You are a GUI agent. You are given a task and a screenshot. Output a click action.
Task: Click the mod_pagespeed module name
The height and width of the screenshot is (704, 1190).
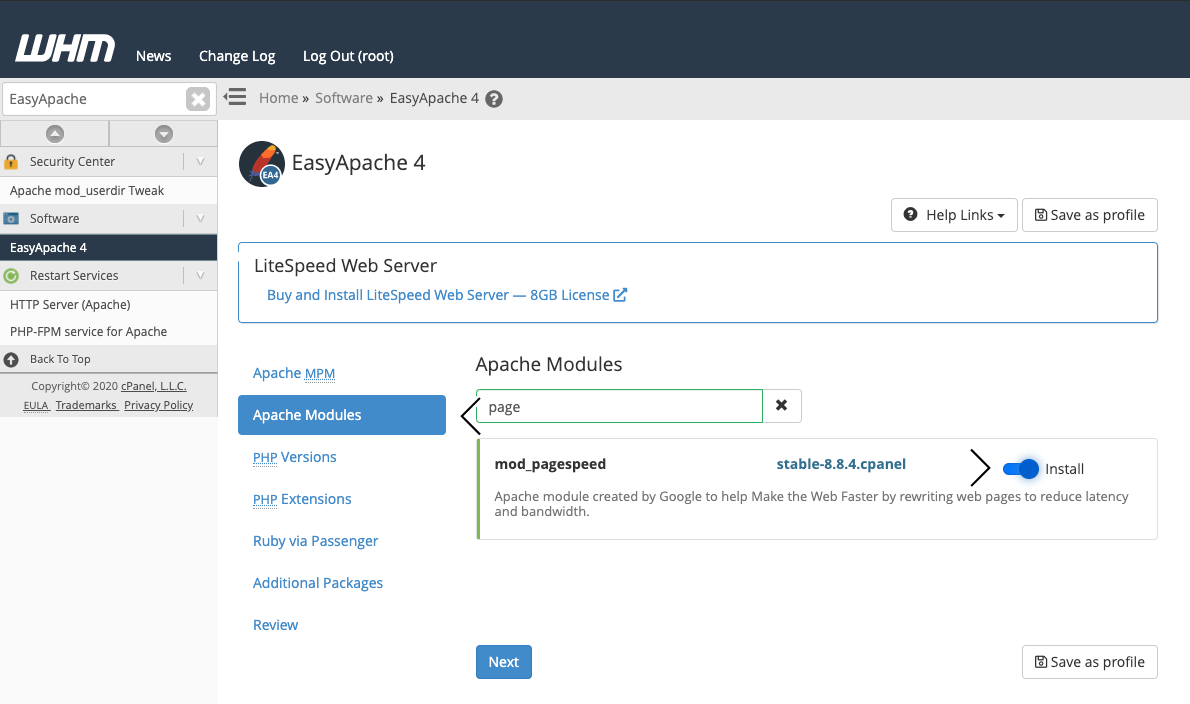click(x=550, y=464)
